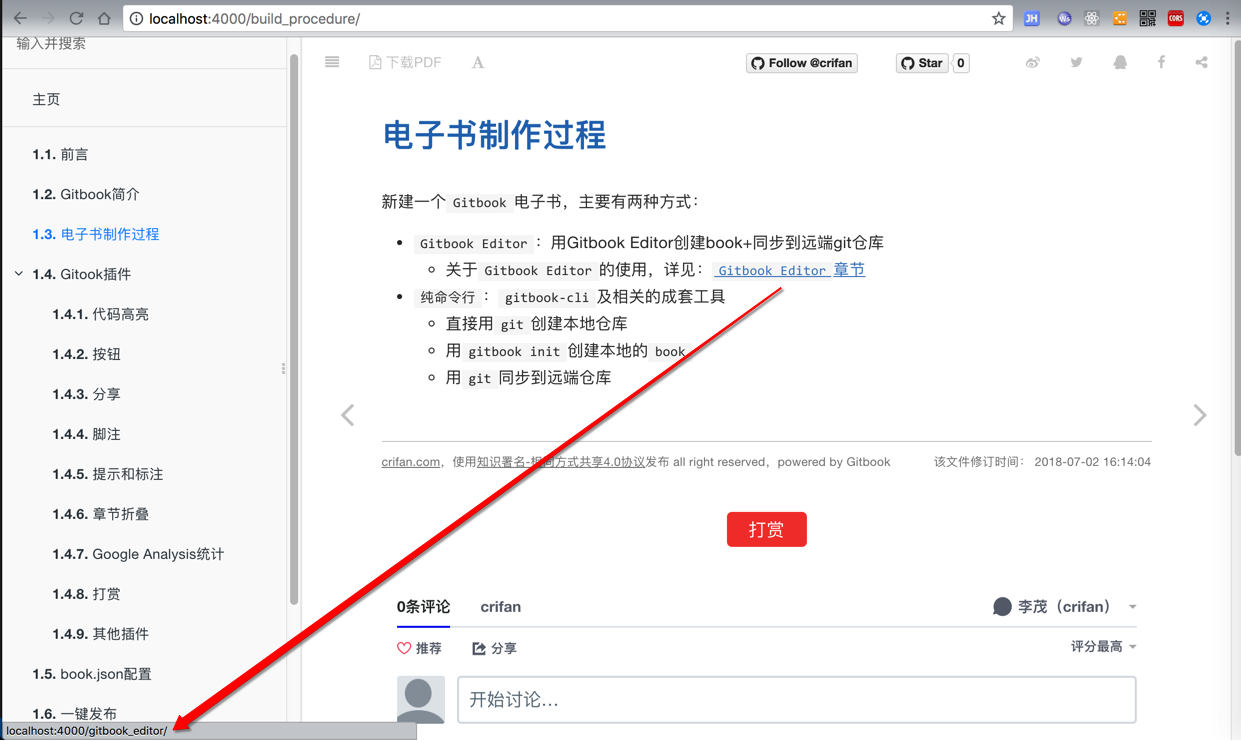1241x741 pixels.
Task: Open the browser home page
Action: click(x=104, y=18)
